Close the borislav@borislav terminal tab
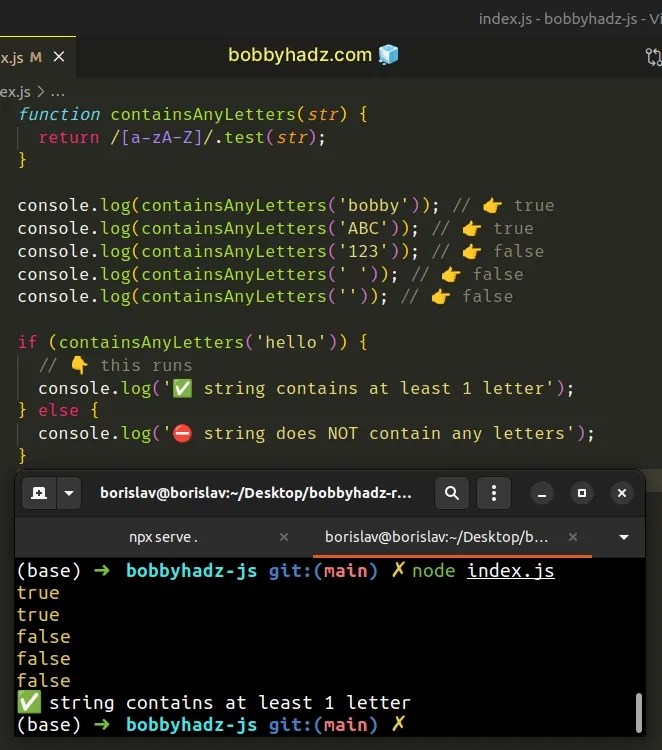Image resolution: width=662 pixels, height=750 pixels. pyautogui.click(x=573, y=537)
